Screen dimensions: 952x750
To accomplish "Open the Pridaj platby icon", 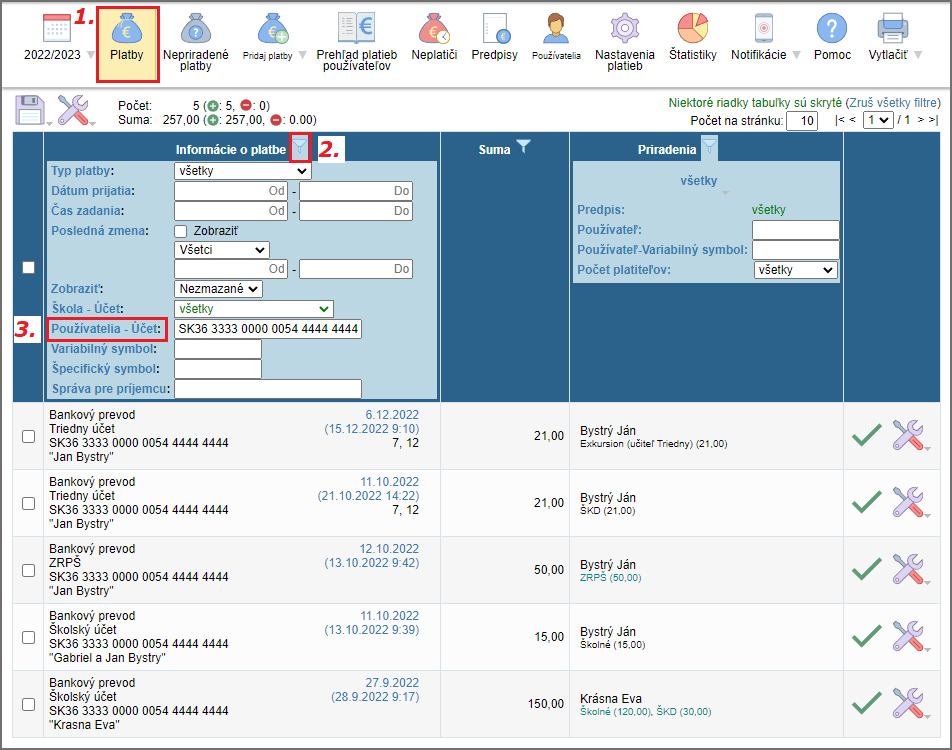I will 273,28.
